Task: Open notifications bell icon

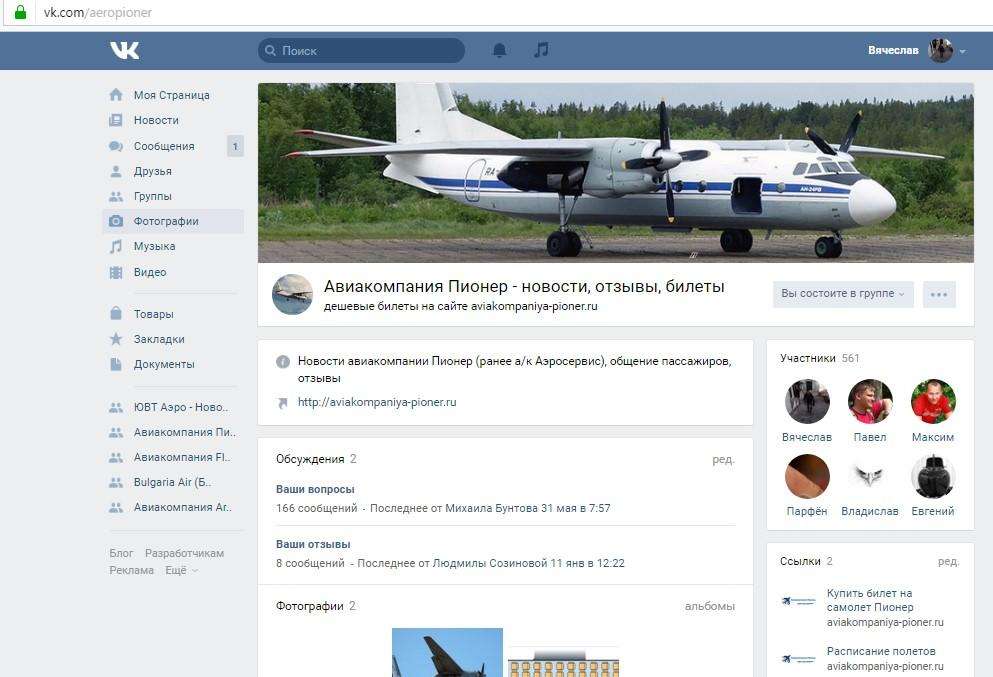Action: 499,50
